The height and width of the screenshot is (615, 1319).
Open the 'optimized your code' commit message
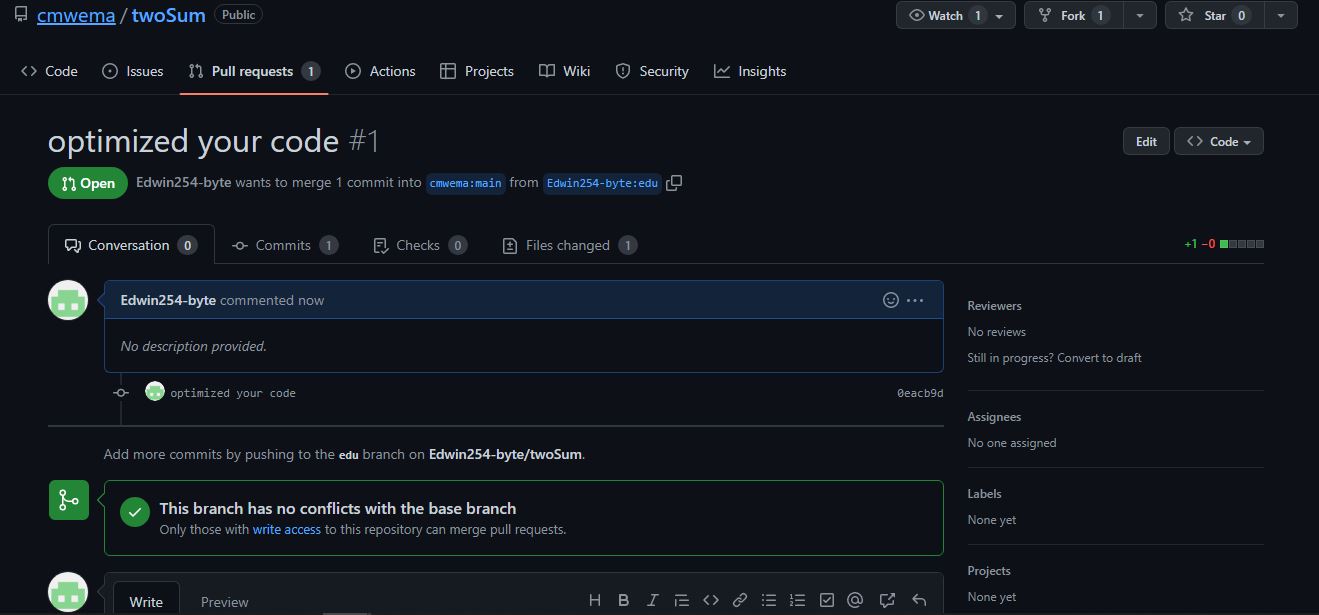[x=233, y=393]
